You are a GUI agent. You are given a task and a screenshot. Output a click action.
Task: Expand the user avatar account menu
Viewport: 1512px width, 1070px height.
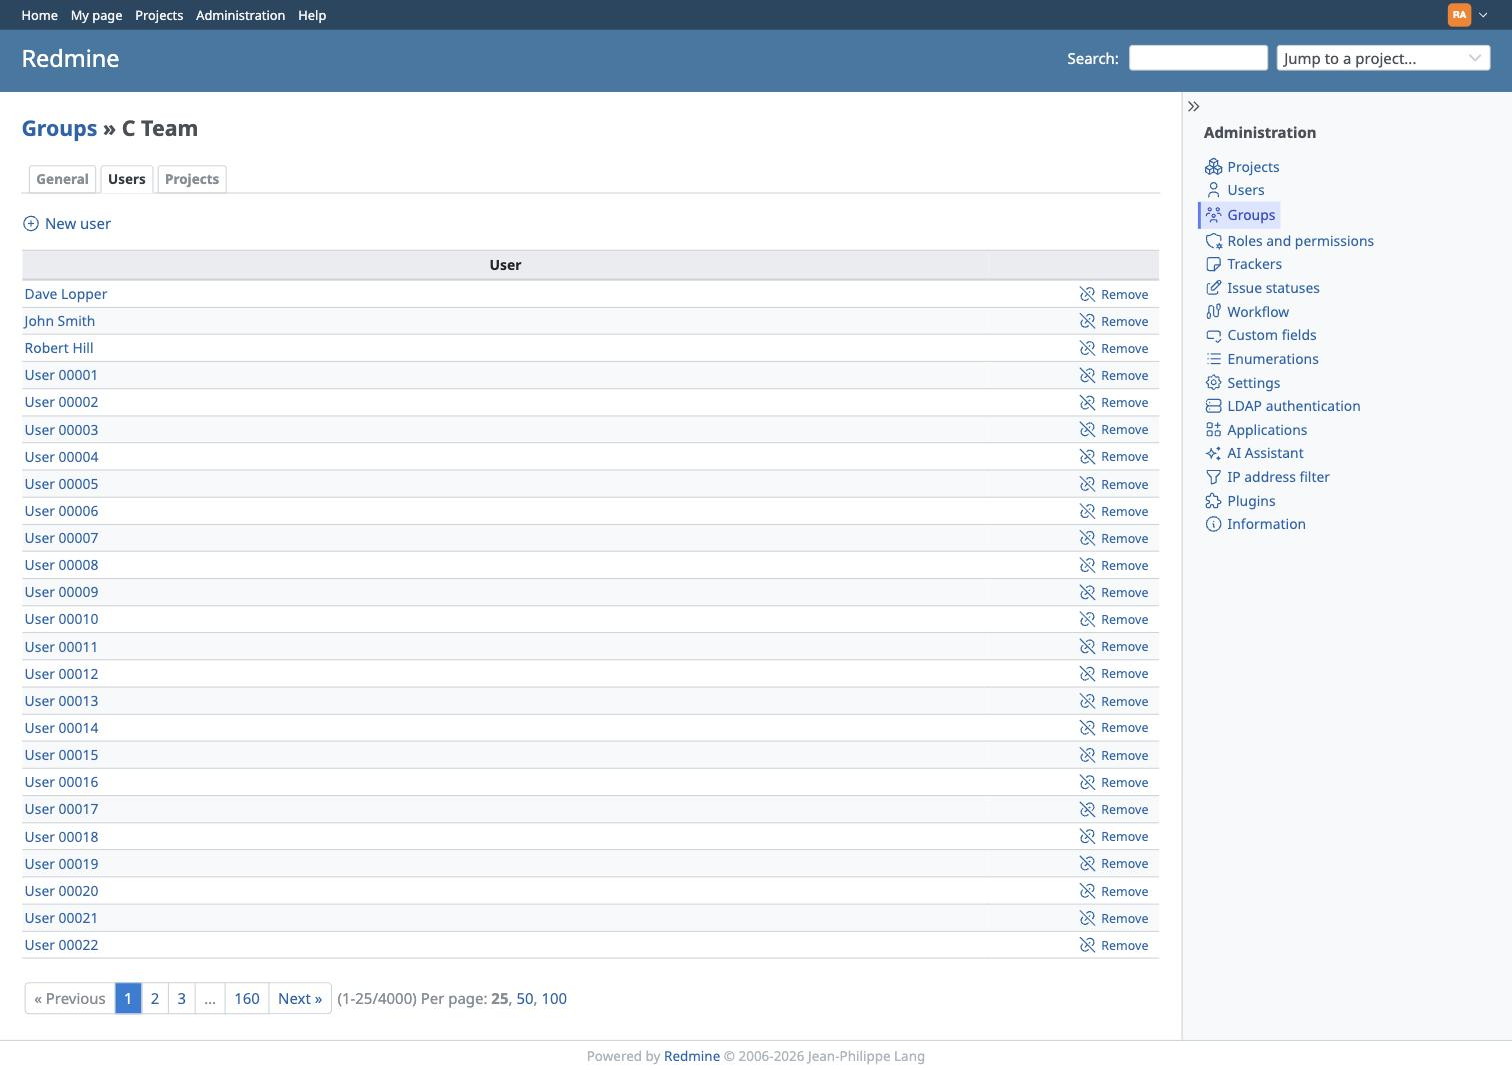click(x=1468, y=15)
